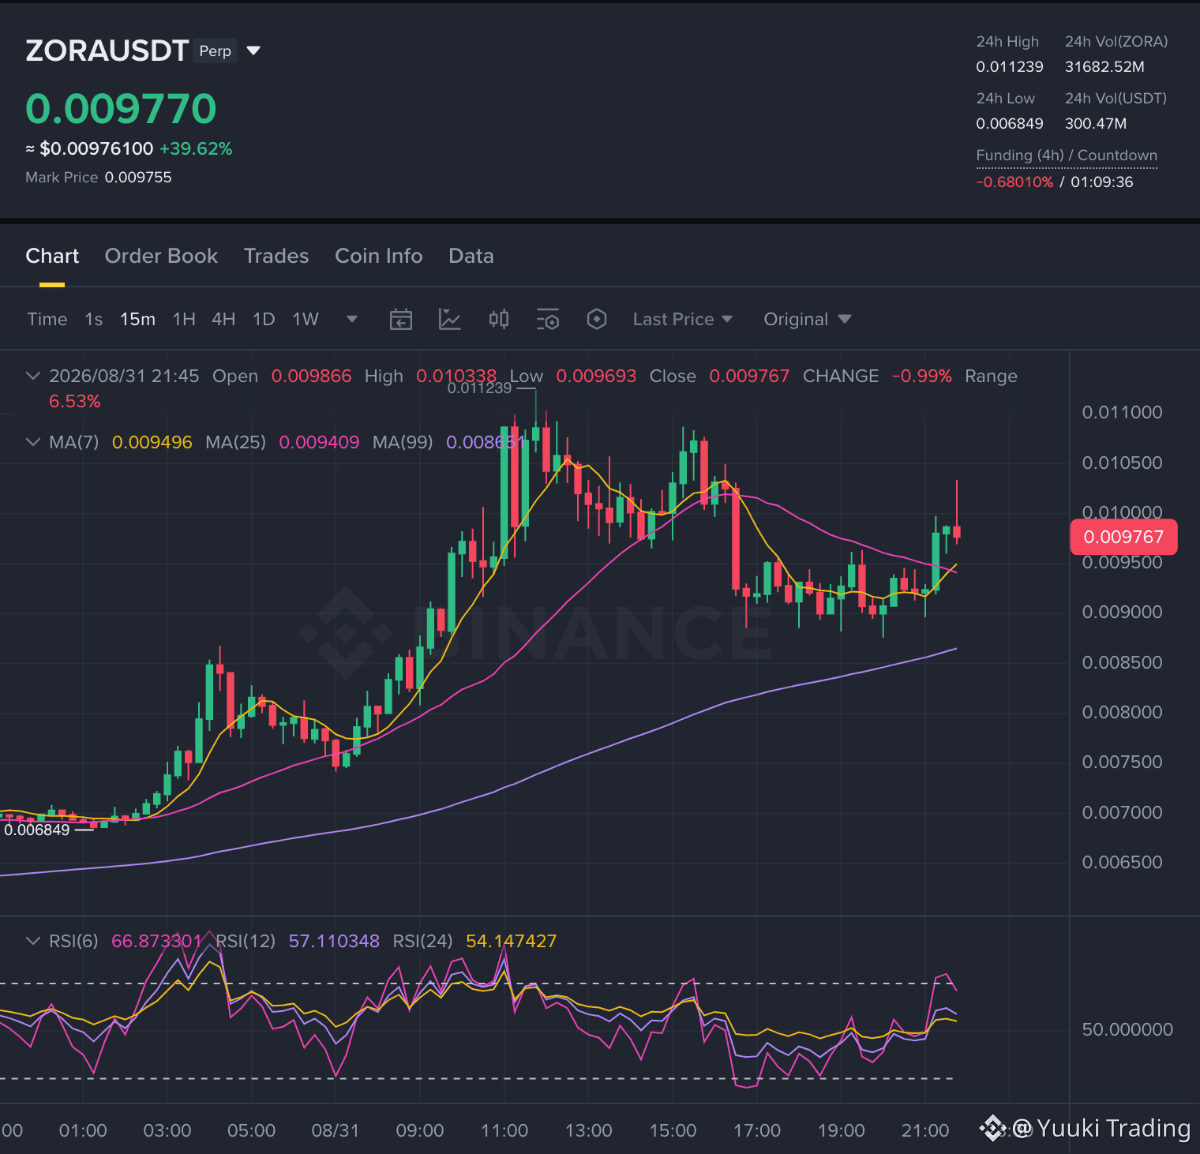Collapse the OHLC info row chevron
The image size is (1200, 1154).
(33, 376)
